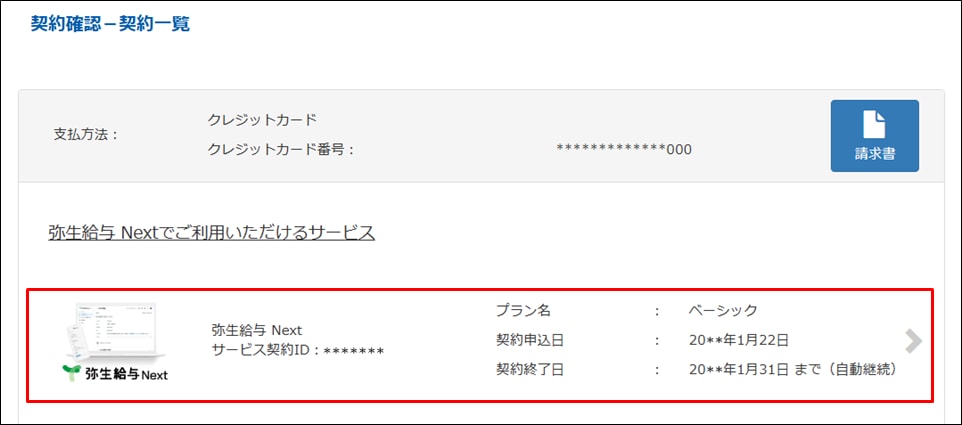The image size is (962, 425).
Task: Click the クレジットカード番号 label
Action: 281,150
